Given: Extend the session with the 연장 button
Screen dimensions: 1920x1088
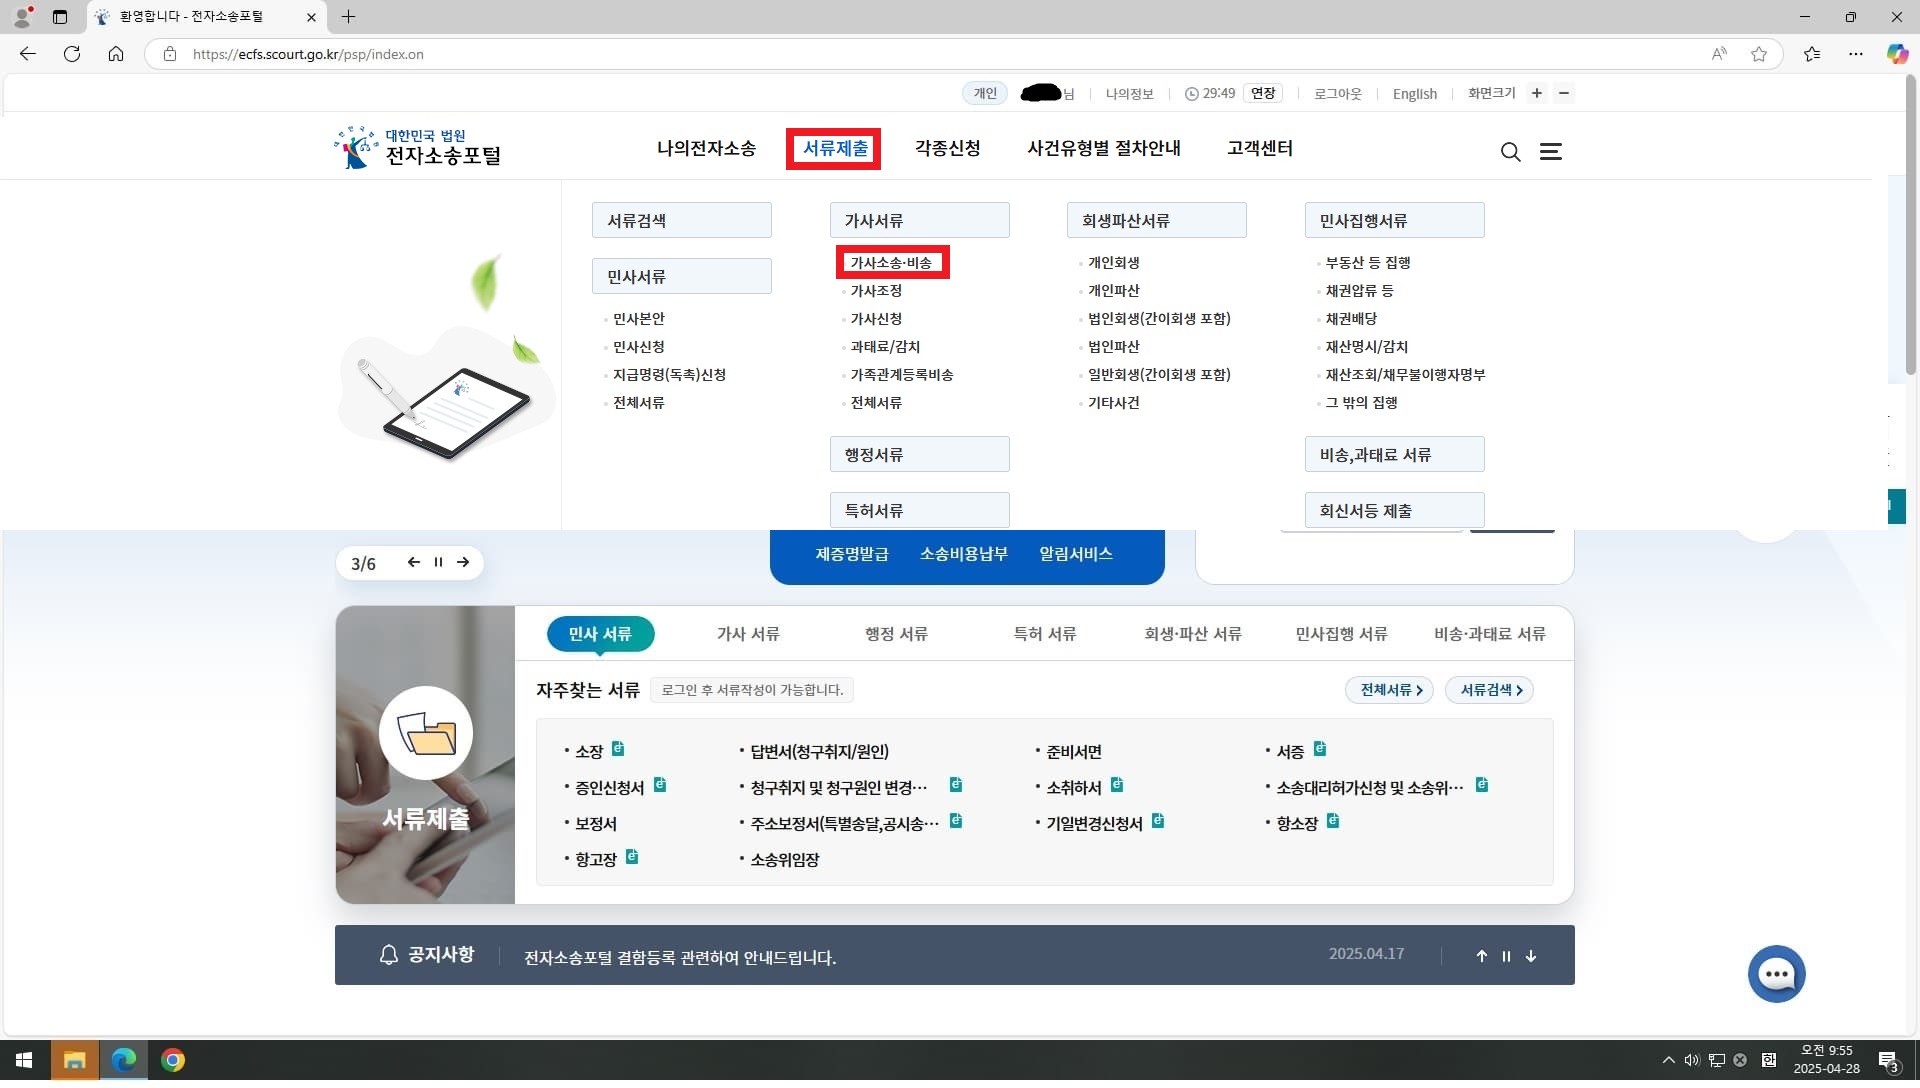Looking at the screenshot, I should (1261, 93).
